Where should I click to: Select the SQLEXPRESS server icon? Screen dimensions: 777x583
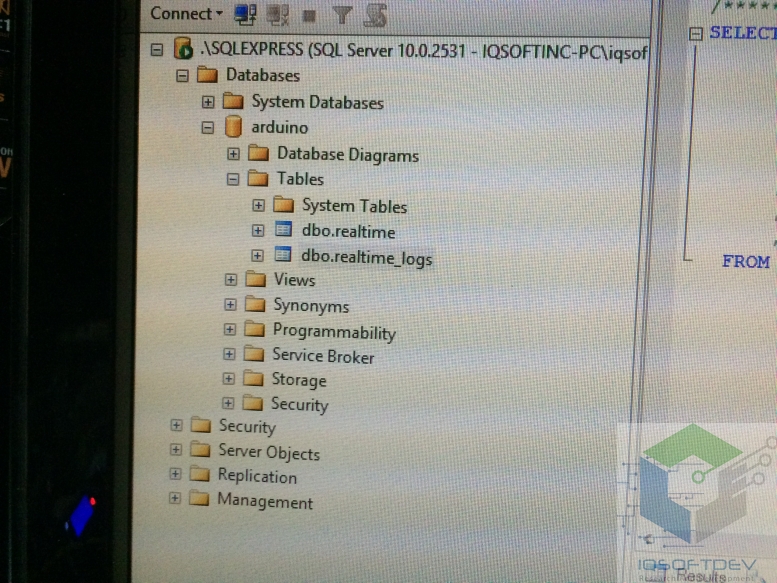[x=183, y=49]
